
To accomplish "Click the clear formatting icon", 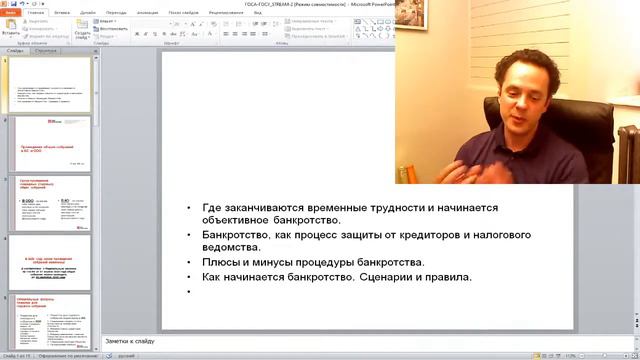I will click(x=213, y=24).
